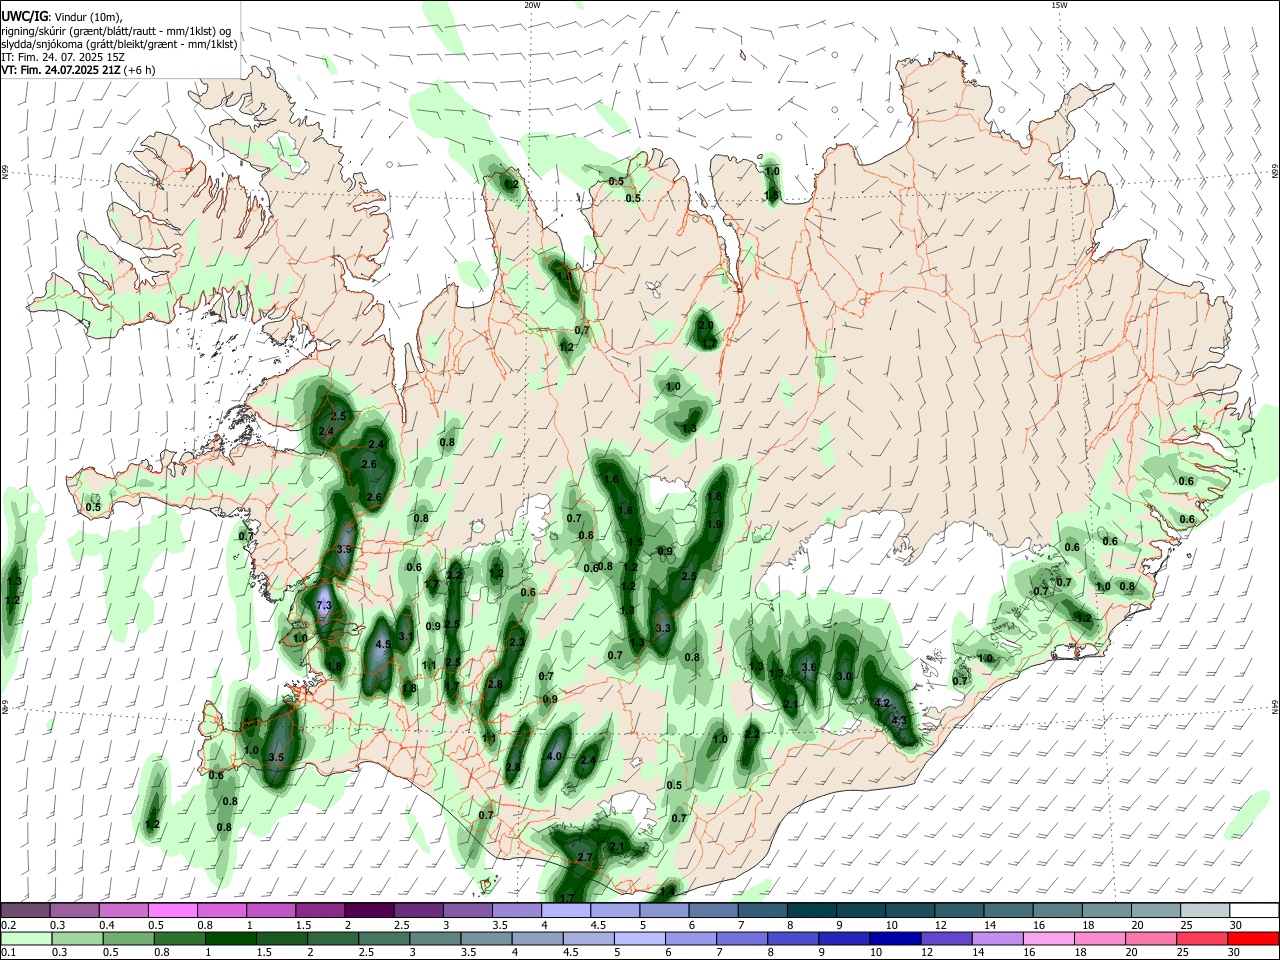Viewport: 1280px width, 960px height.
Task: Select the 4.3 value in the southeast rain band
Action: (898, 721)
